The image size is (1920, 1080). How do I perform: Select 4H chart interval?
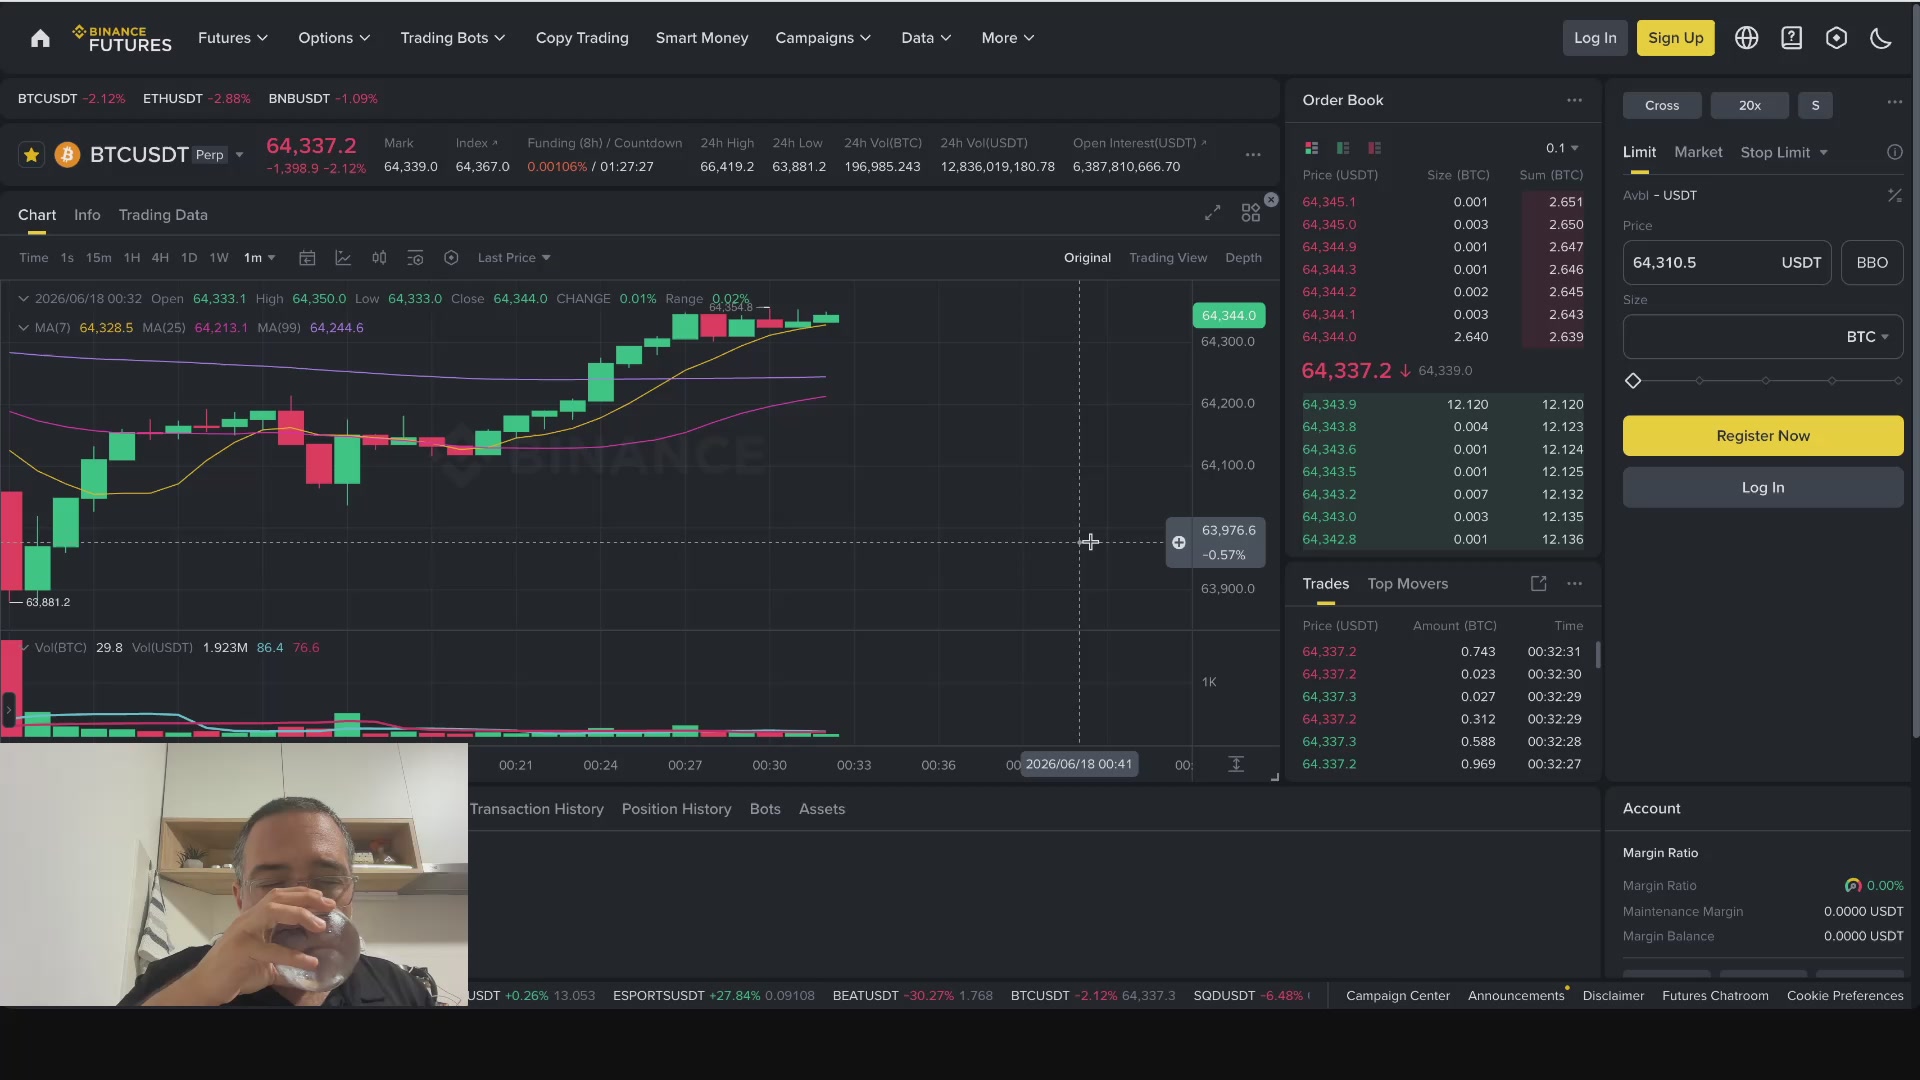(x=160, y=258)
